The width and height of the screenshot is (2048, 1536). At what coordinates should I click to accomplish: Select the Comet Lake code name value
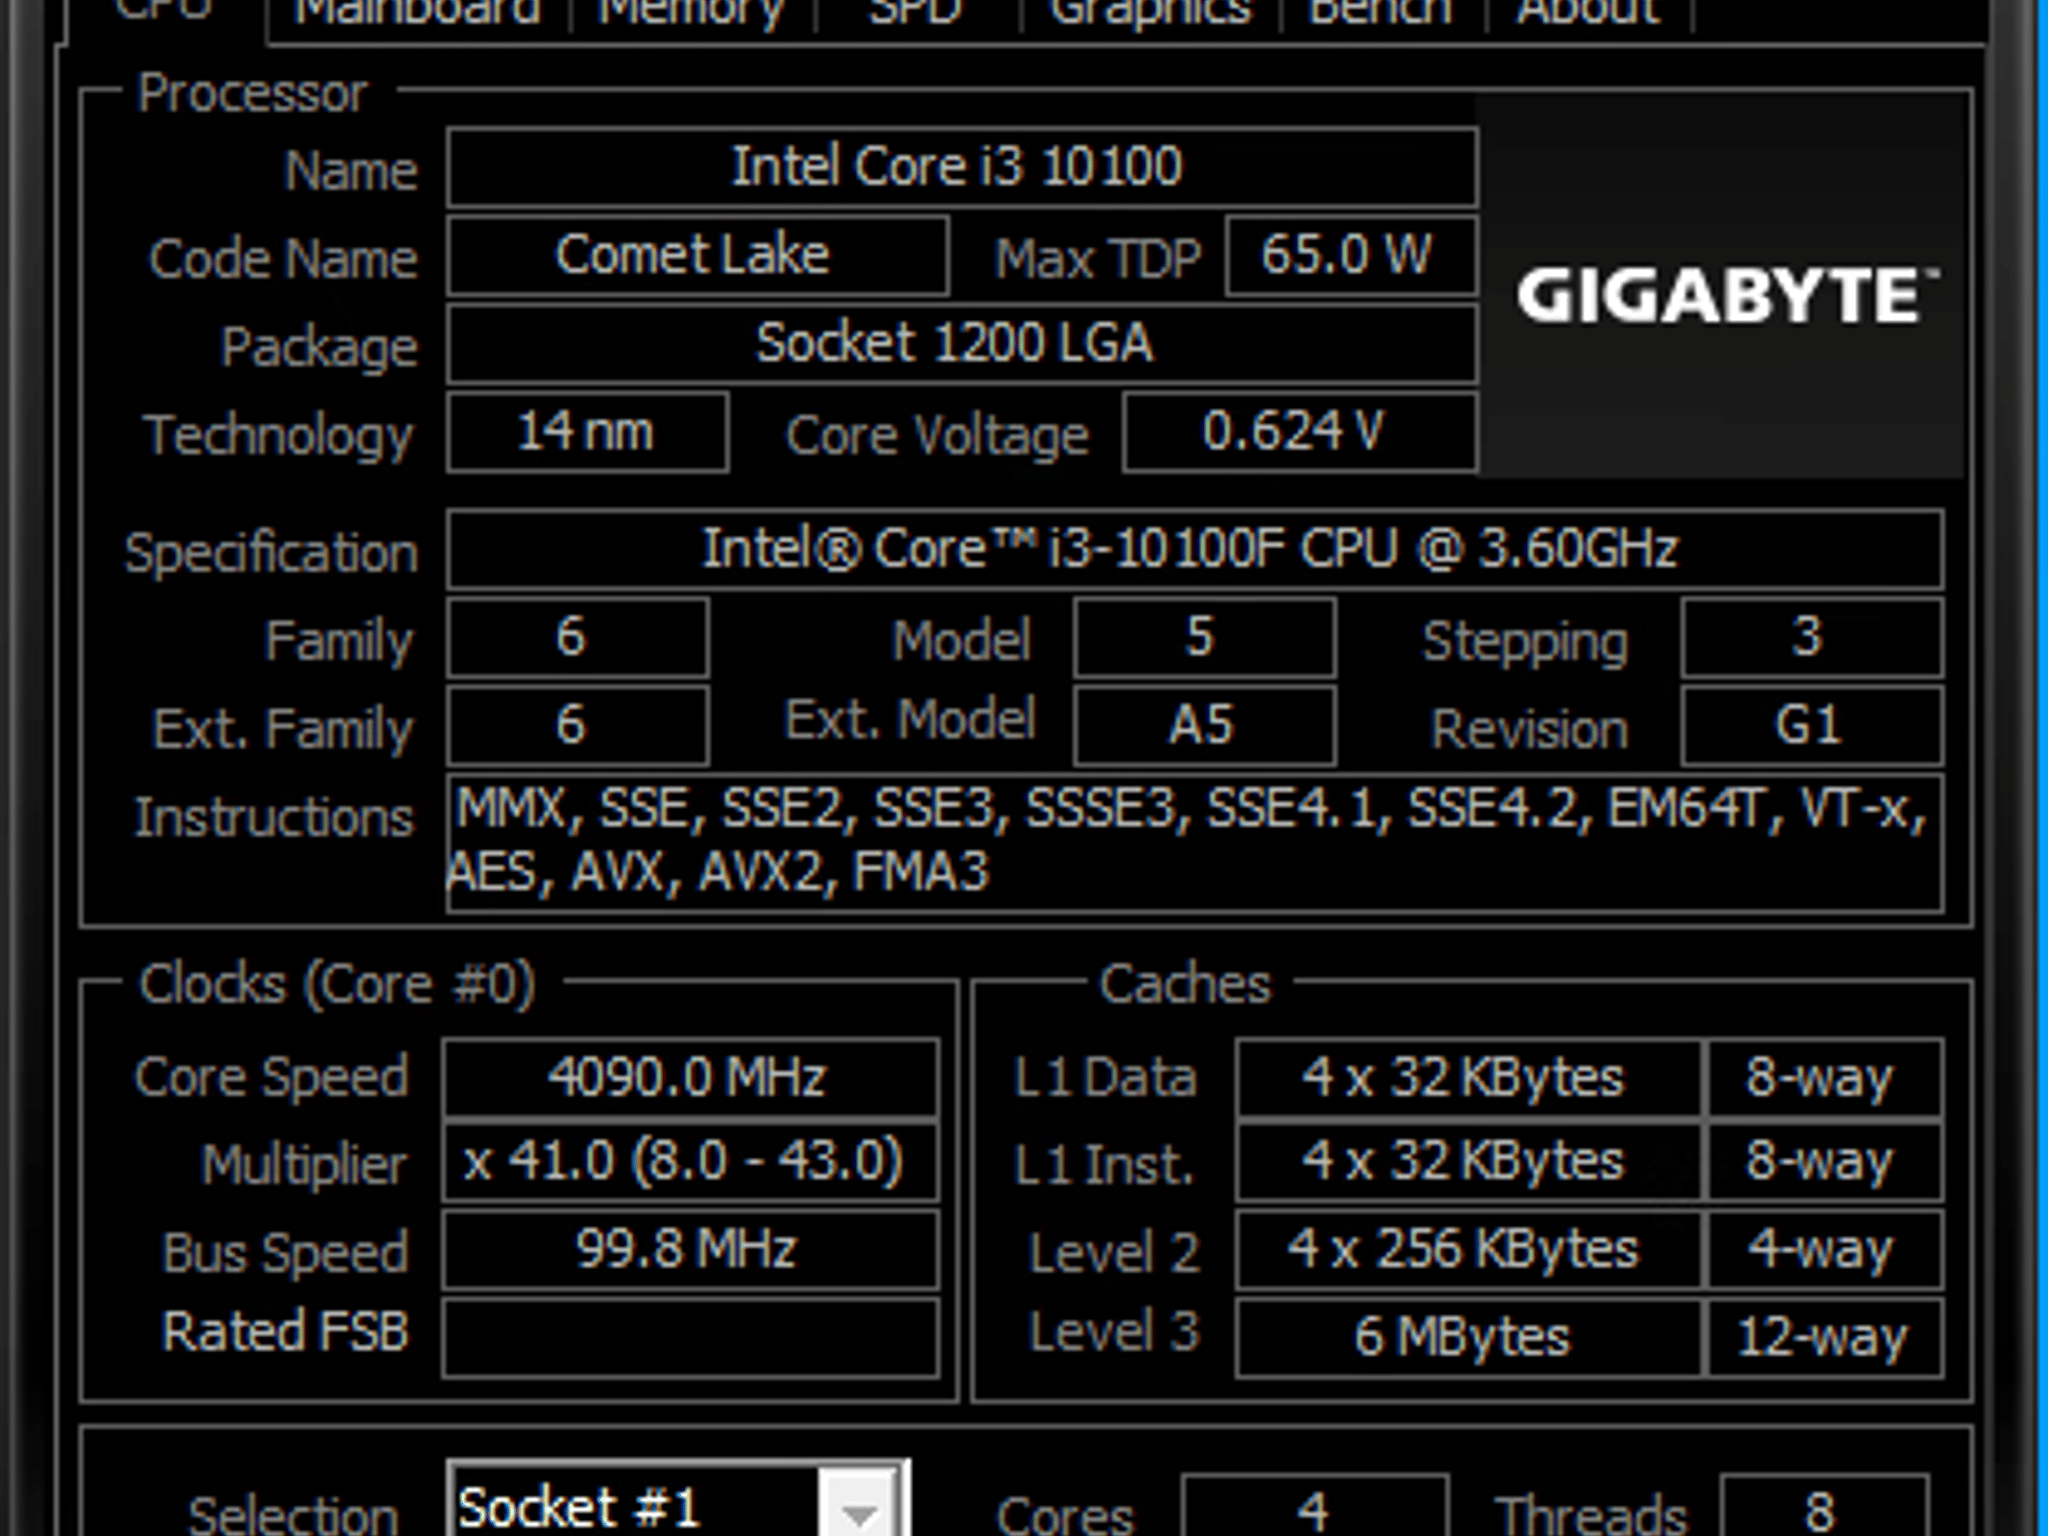697,256
